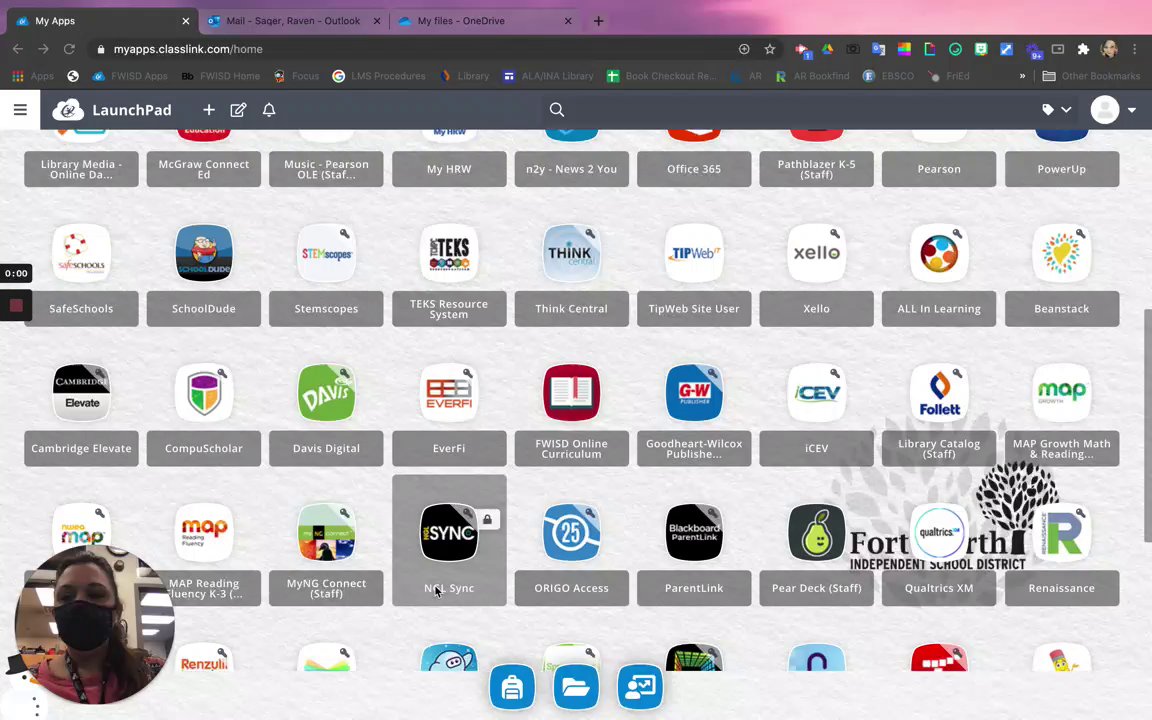Open the Extensions puzzle icon

[1083, 49]
